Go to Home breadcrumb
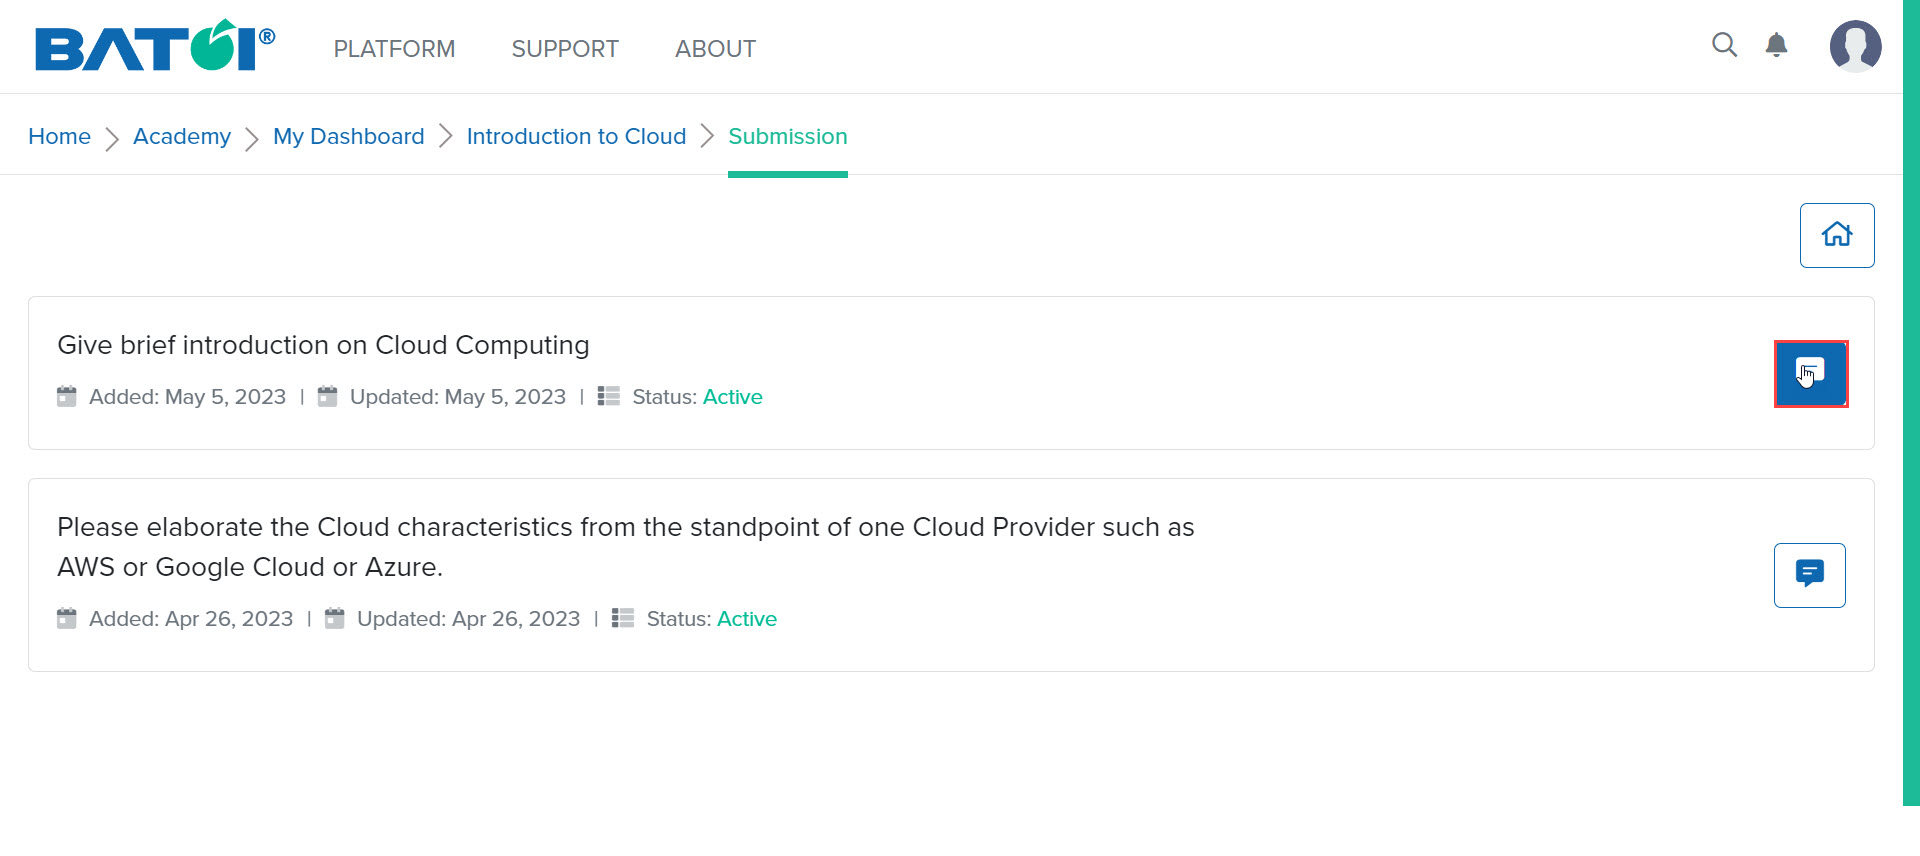The height and width of the screenshot is (856, 1920). (x=59, y=136)
